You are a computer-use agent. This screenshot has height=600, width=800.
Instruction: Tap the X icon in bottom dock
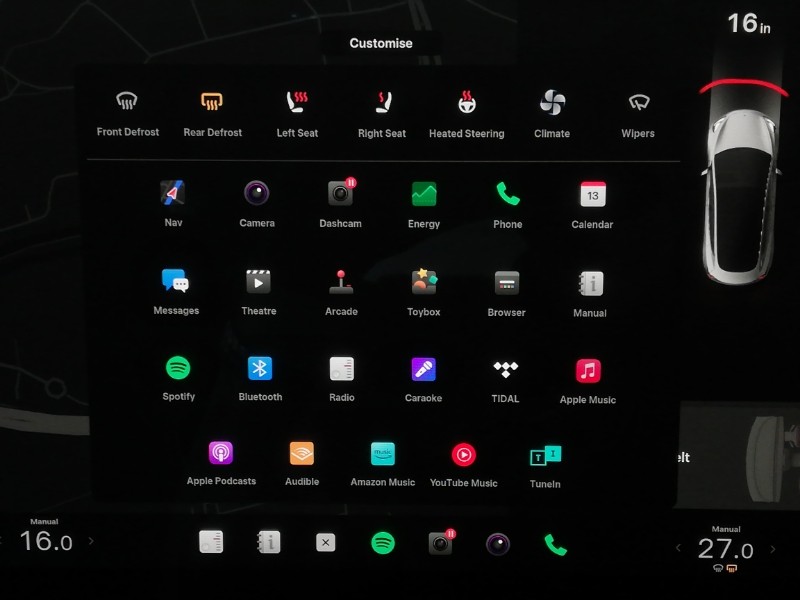point(325,543)
